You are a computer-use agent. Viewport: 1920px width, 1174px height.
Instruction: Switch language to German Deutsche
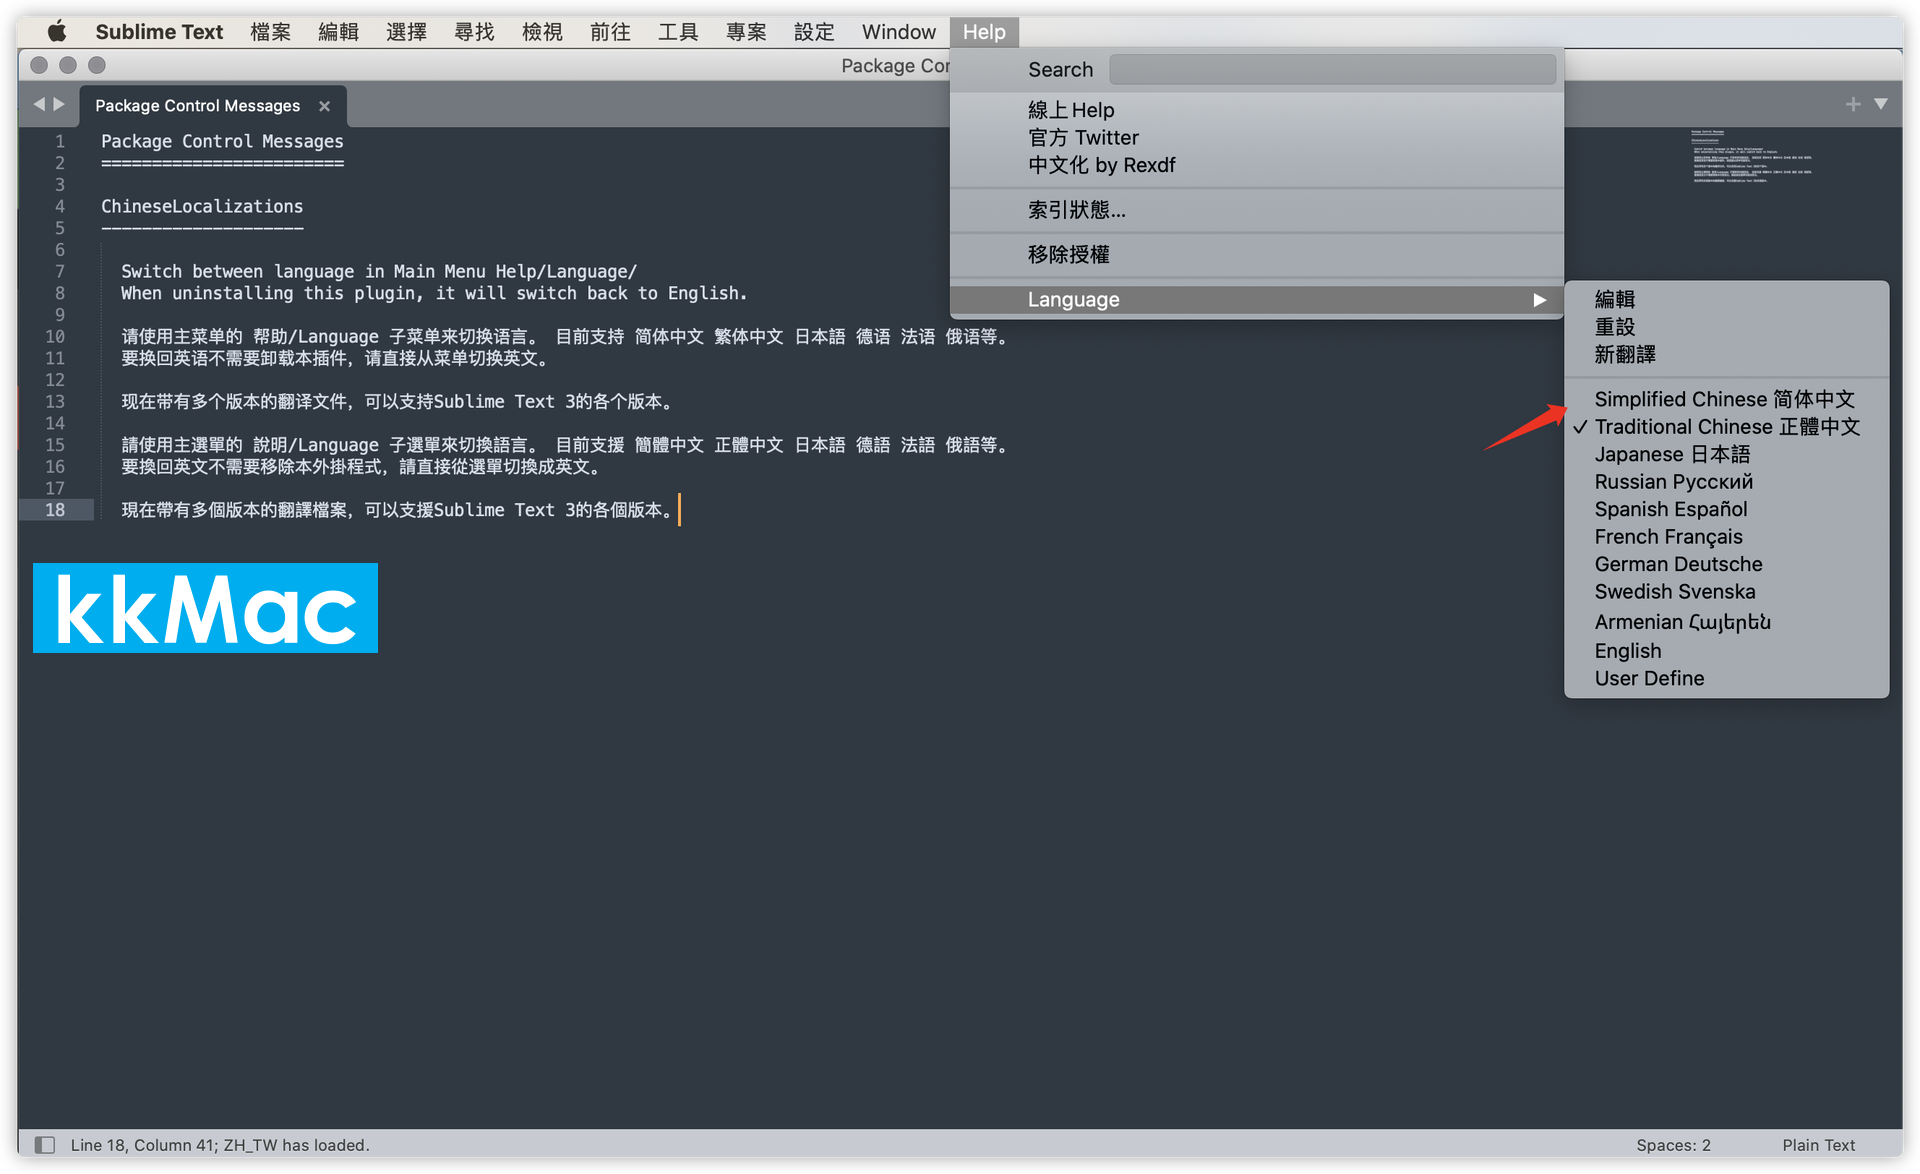1726,564
